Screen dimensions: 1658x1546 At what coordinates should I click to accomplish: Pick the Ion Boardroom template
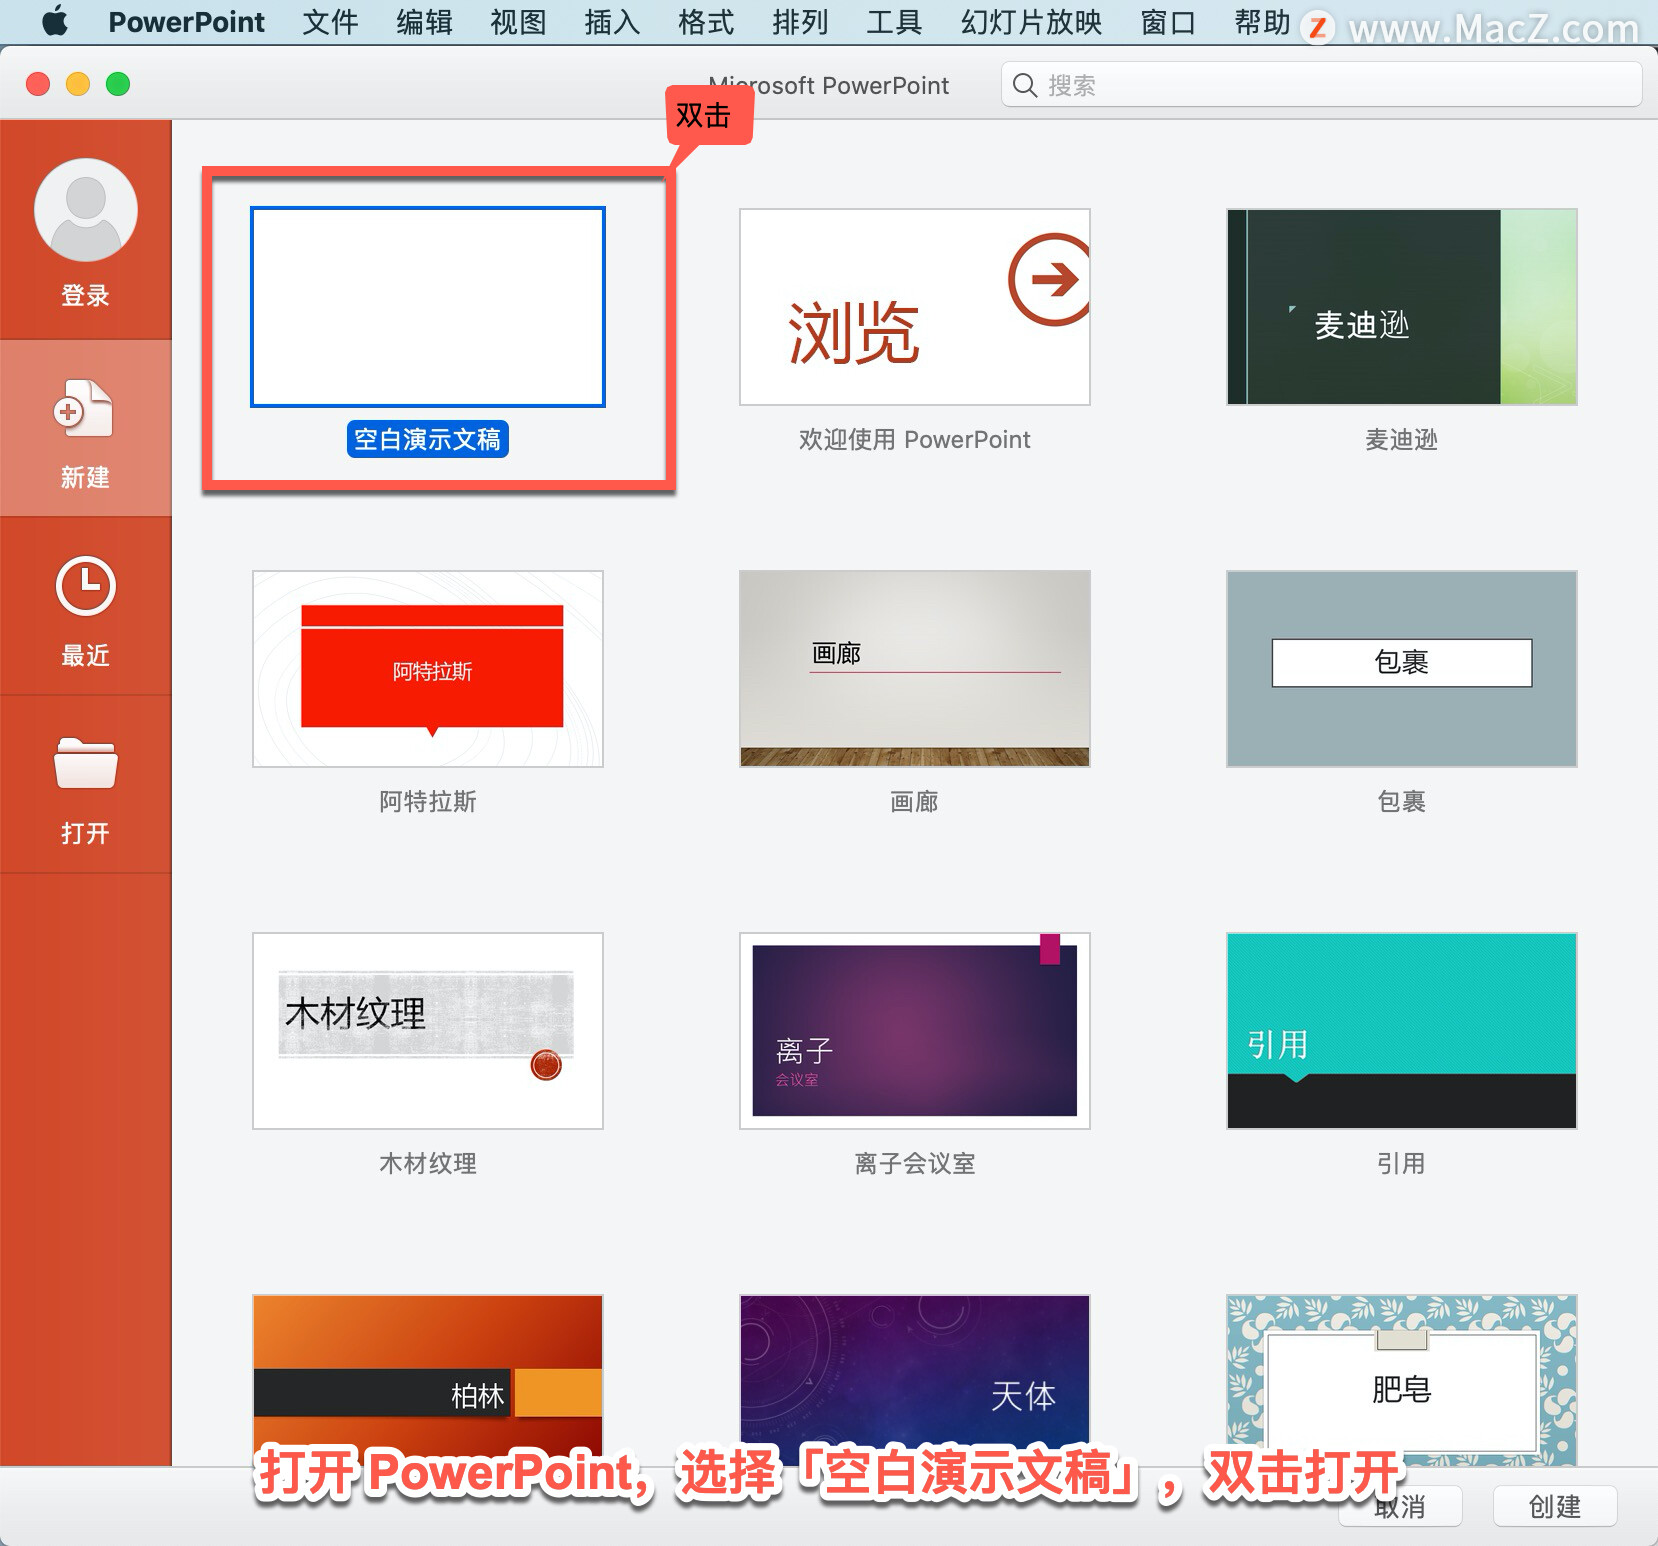click(915, 1031)
